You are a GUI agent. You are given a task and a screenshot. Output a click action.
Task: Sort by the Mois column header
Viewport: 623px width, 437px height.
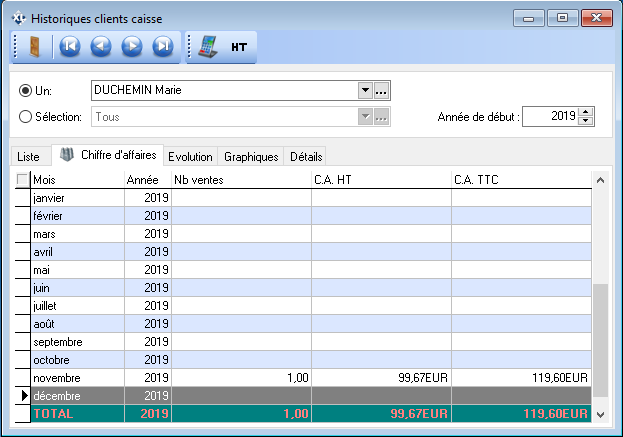78,180
